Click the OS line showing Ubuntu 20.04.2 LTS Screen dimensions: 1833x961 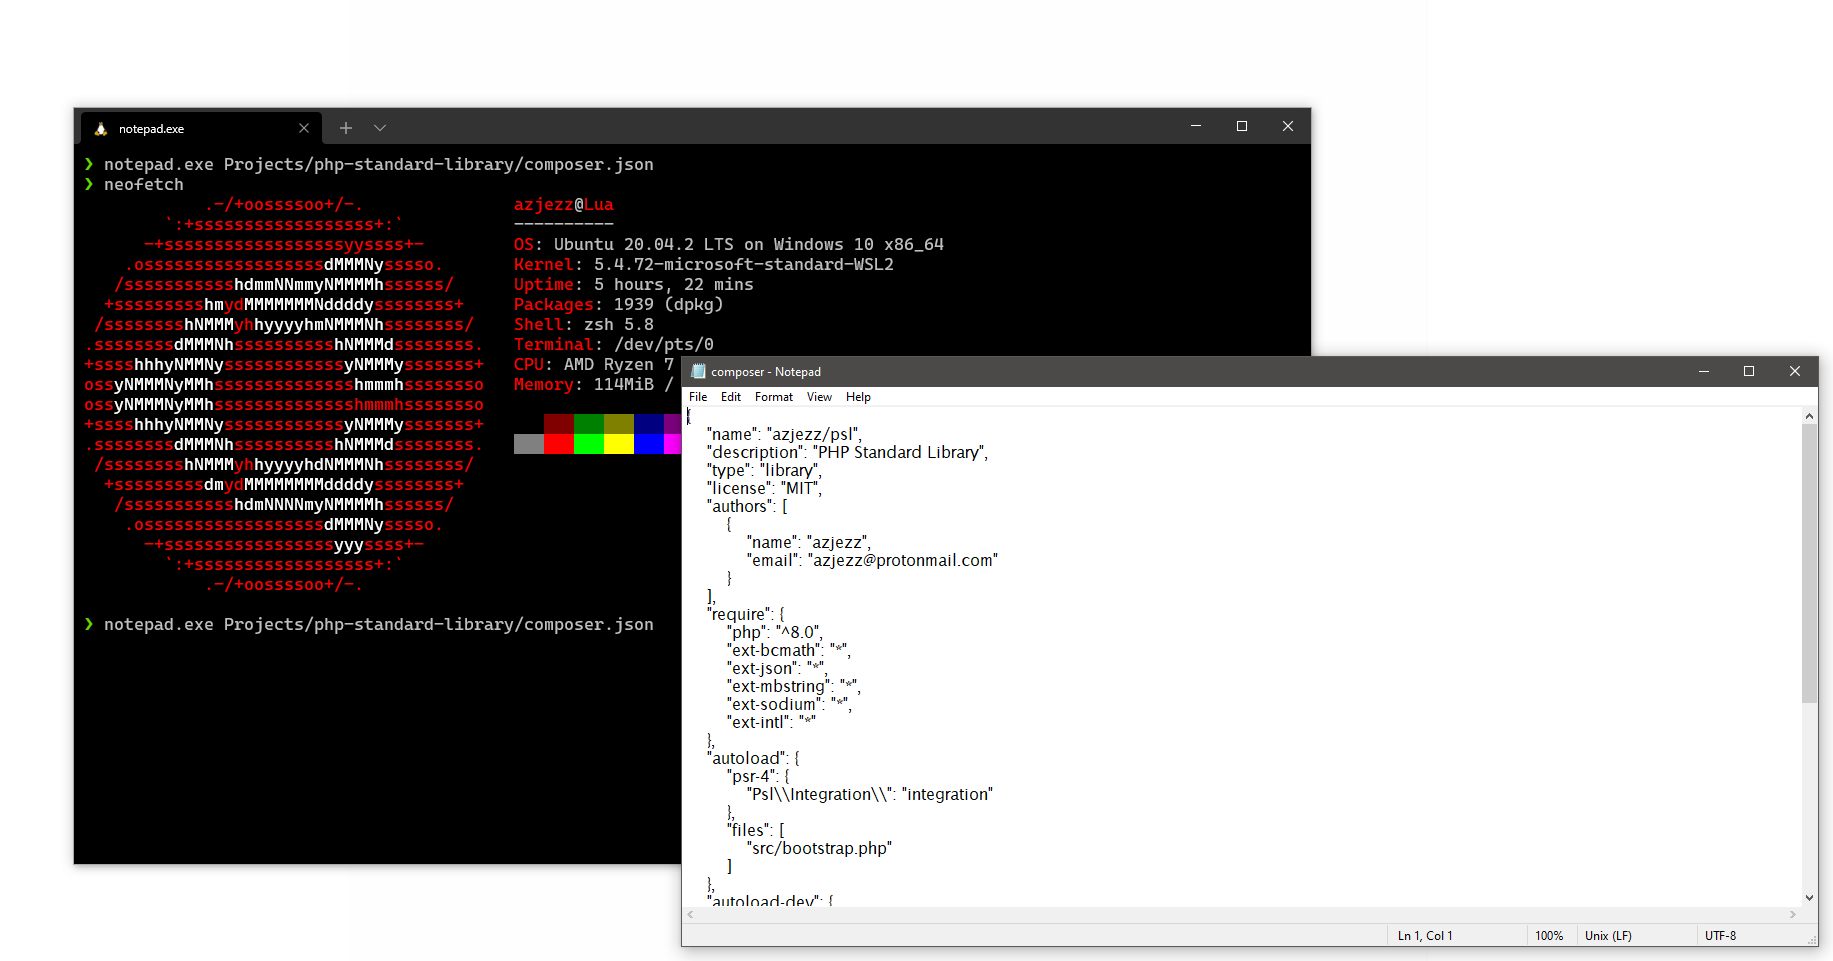[729, 244]
